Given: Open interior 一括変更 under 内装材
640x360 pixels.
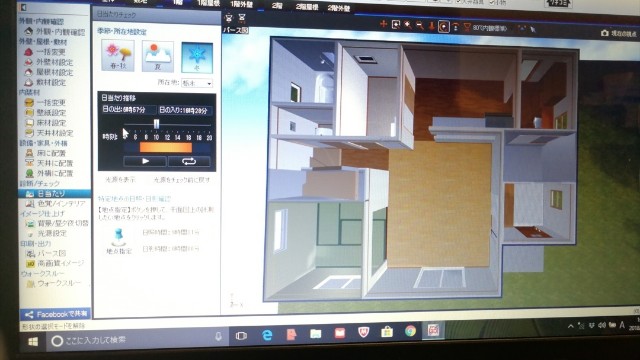Looking at the screenshot, I should [45, 102].
